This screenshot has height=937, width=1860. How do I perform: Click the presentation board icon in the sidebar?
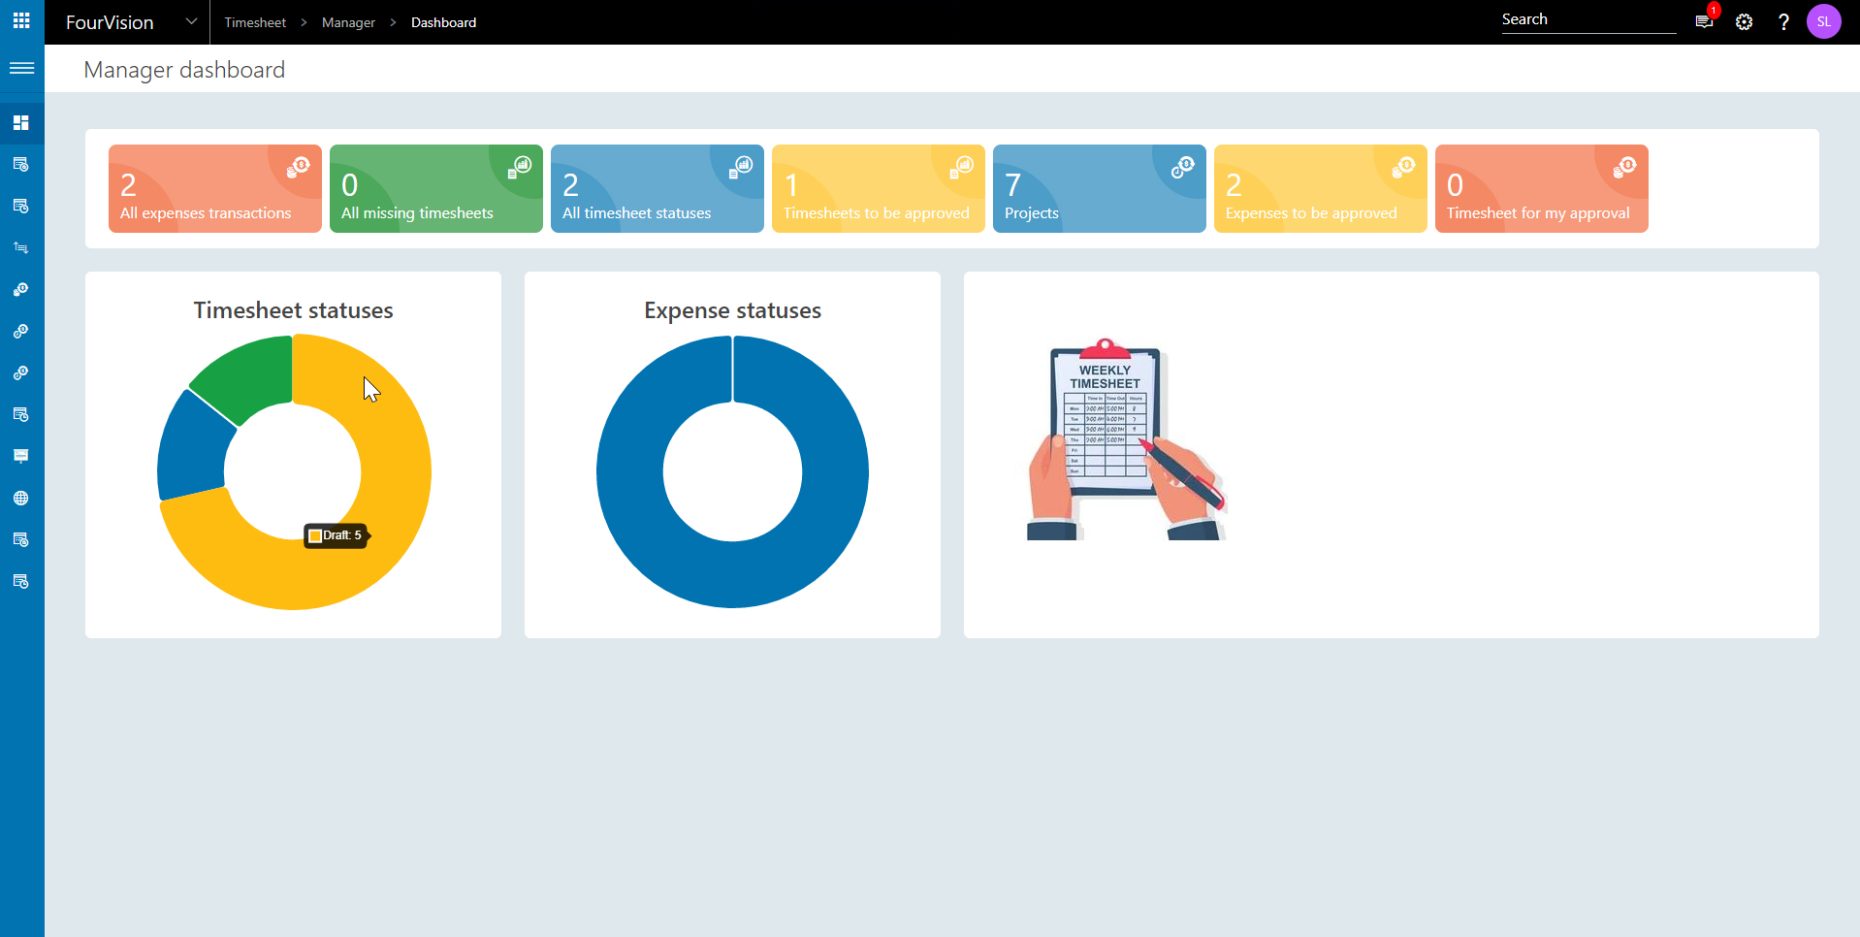pyautogui.click(x=21, y=456)
